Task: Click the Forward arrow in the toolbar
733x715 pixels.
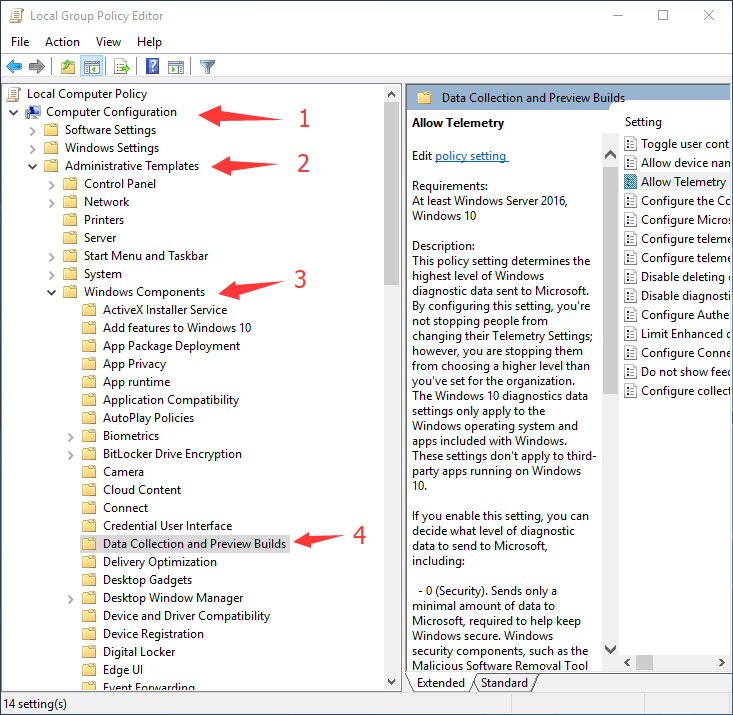Action: (37, 67)
